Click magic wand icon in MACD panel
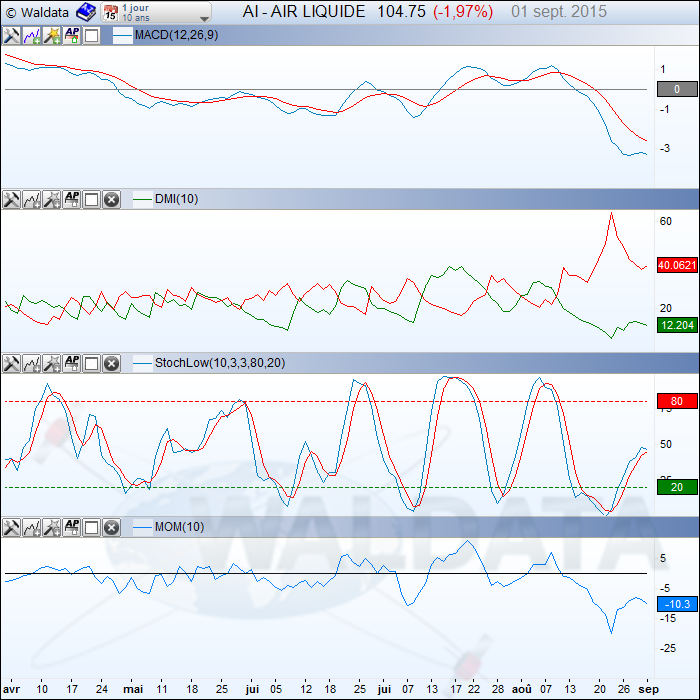Screen dimensions: 700x700 click(x=52, y=36)
